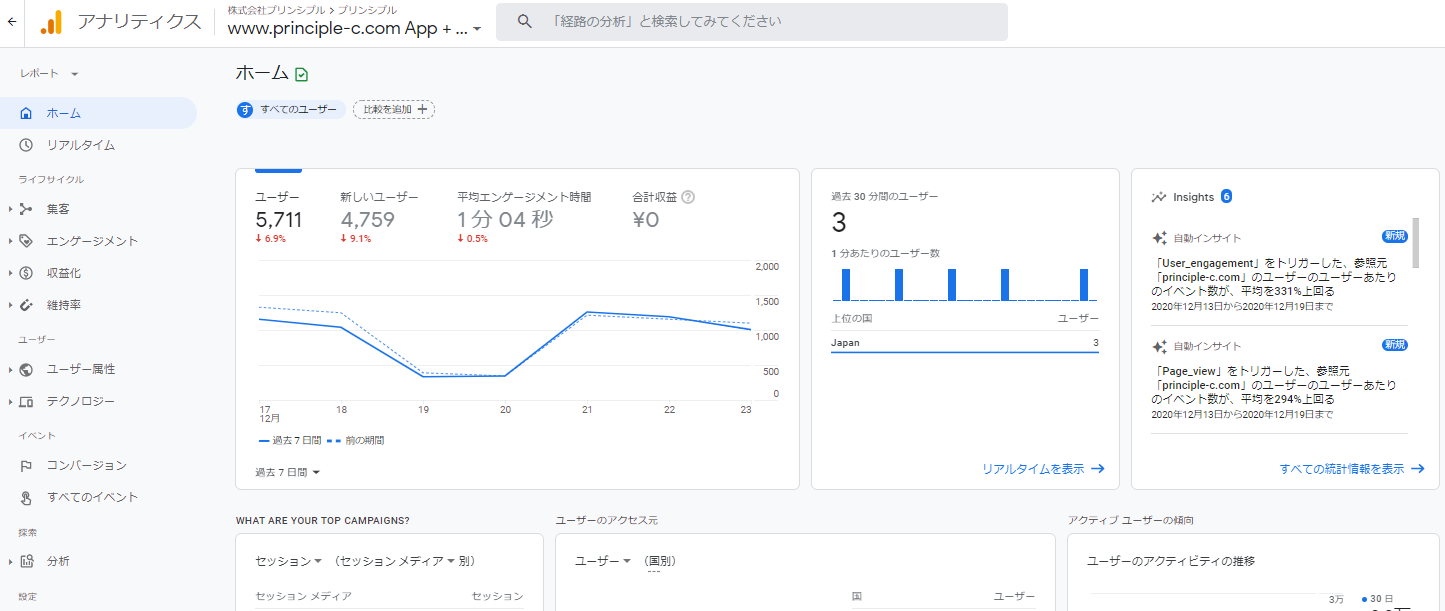Click the back arrow icon at top left
The height and width of the screenshot is (611, 1445).
coord(11,21)
